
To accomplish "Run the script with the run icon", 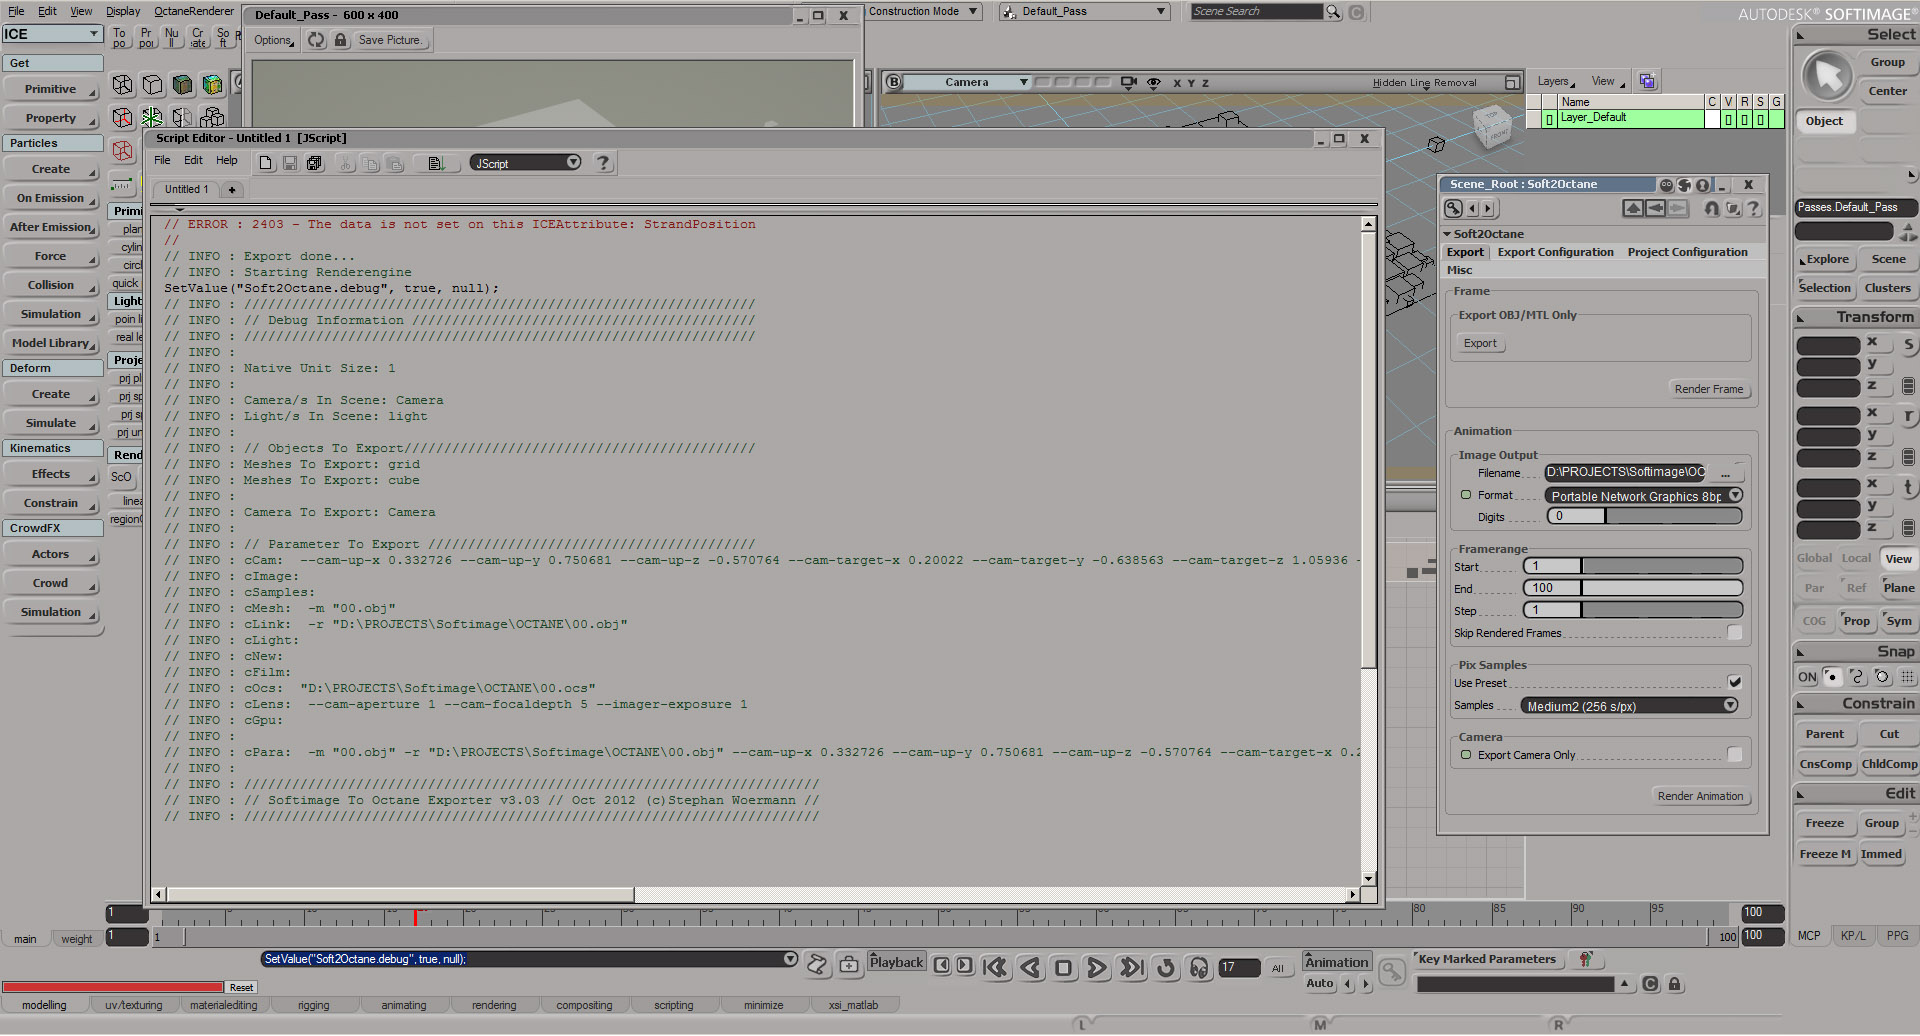I will point(436,163).
